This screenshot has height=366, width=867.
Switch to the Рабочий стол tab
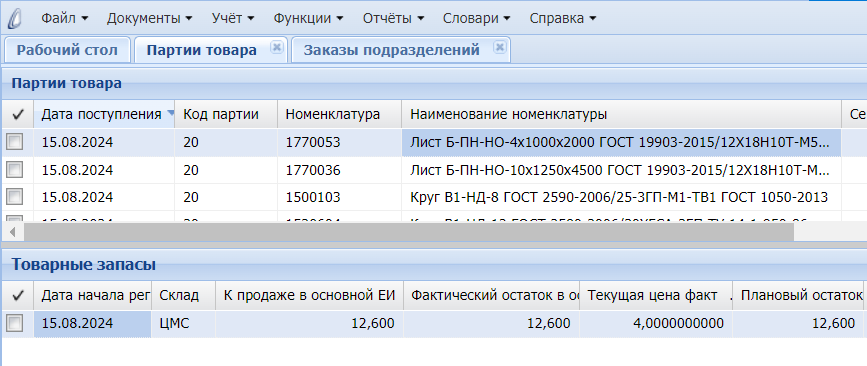click(x=67, y=50)
